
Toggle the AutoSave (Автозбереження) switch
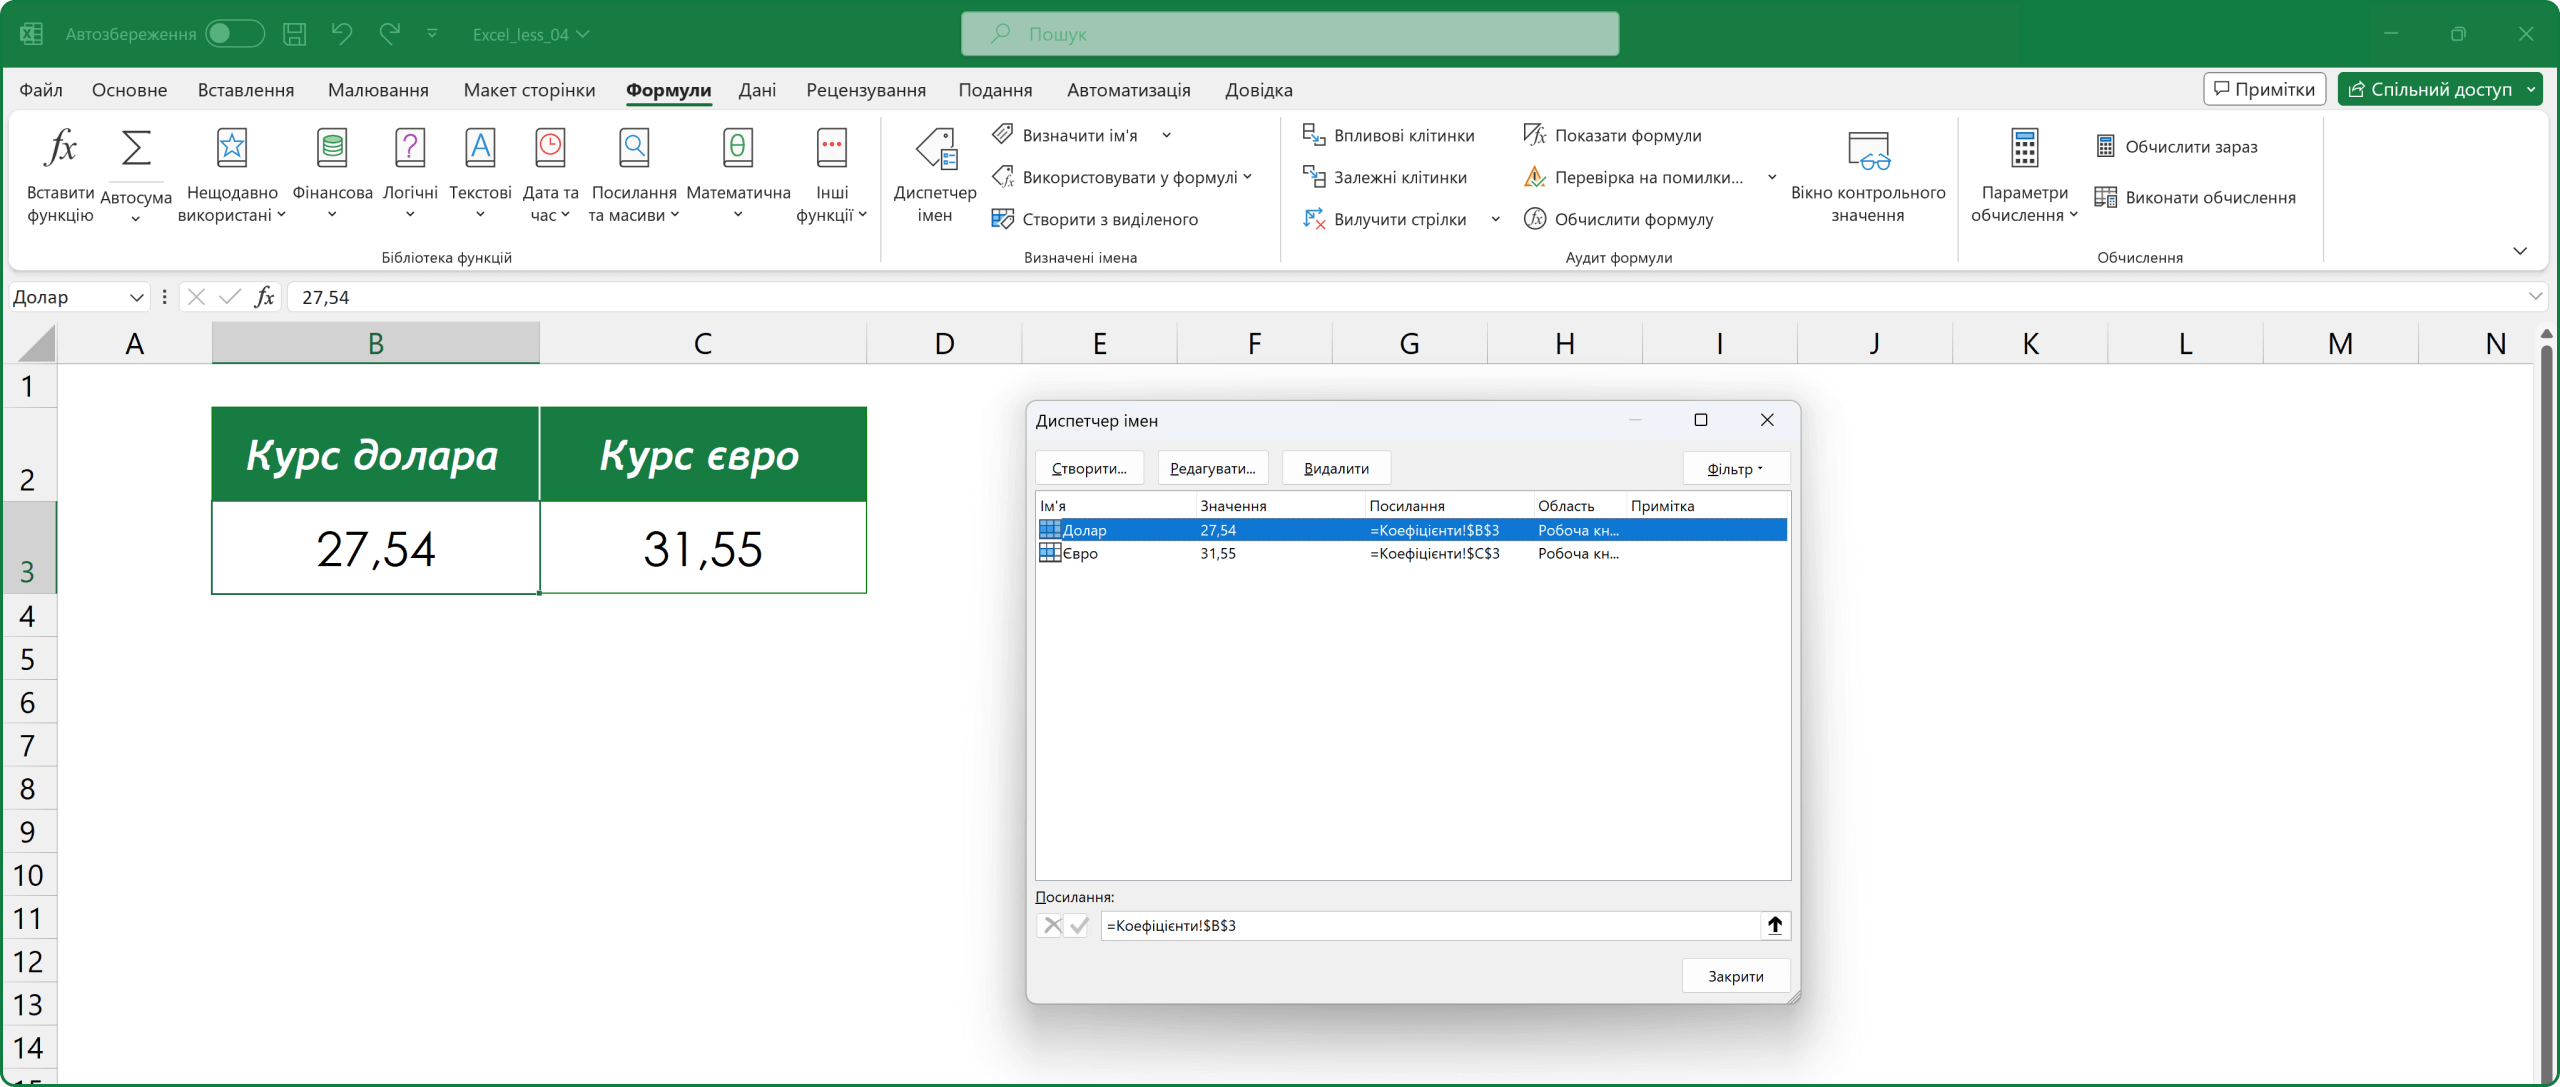[x=234, y=34]
